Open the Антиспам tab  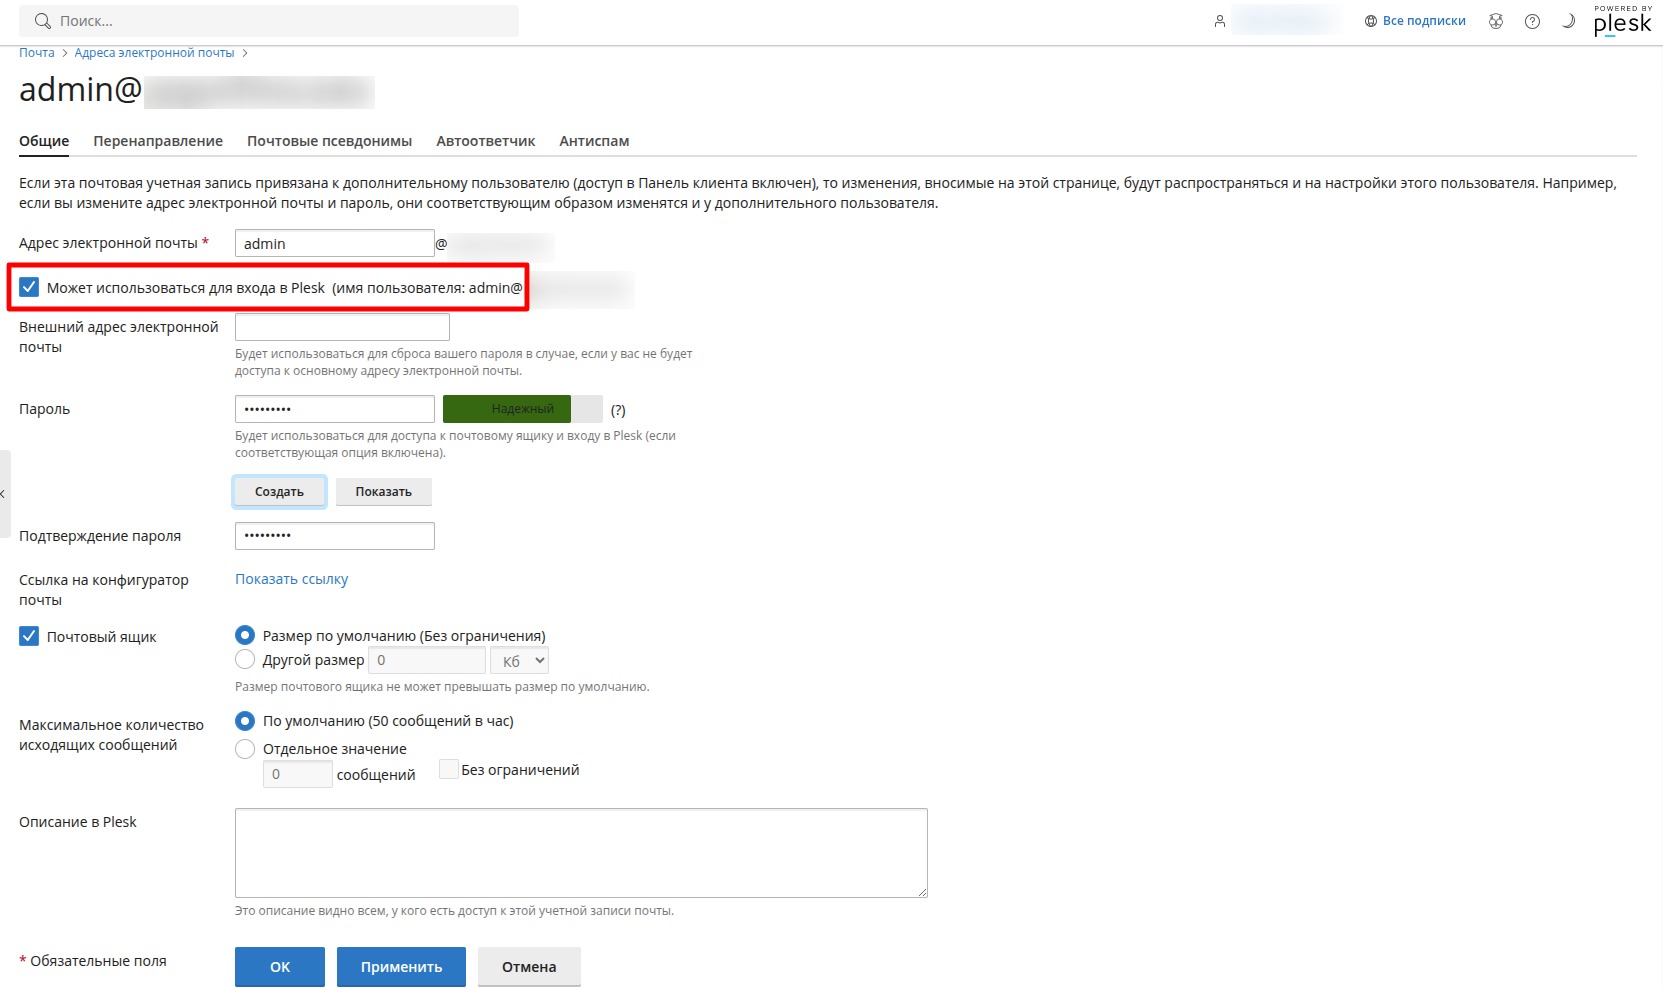point(594,141)
